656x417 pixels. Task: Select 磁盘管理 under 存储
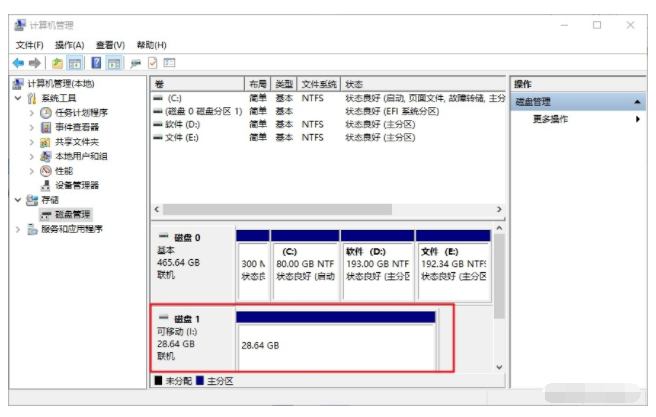pos(70,214)
